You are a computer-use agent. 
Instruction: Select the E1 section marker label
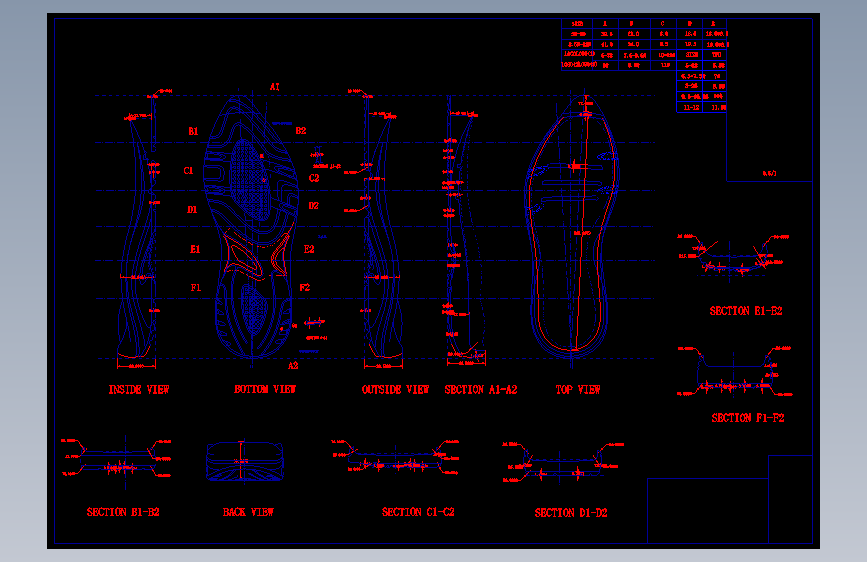(x=195, y=249)
